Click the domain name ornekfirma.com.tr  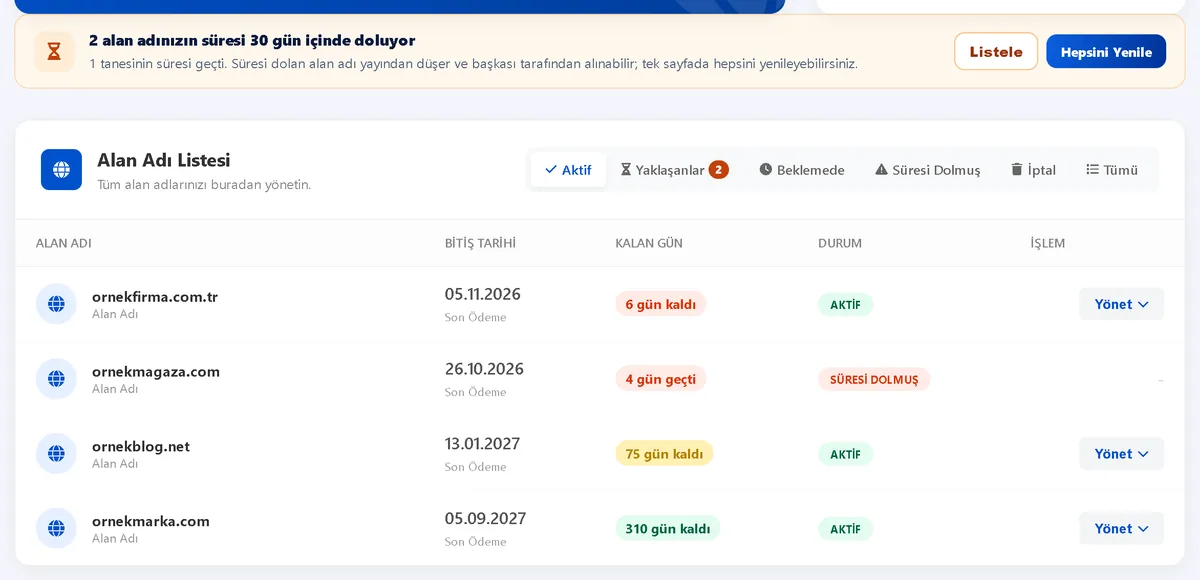pyautogui.click(x=155, y=297)
